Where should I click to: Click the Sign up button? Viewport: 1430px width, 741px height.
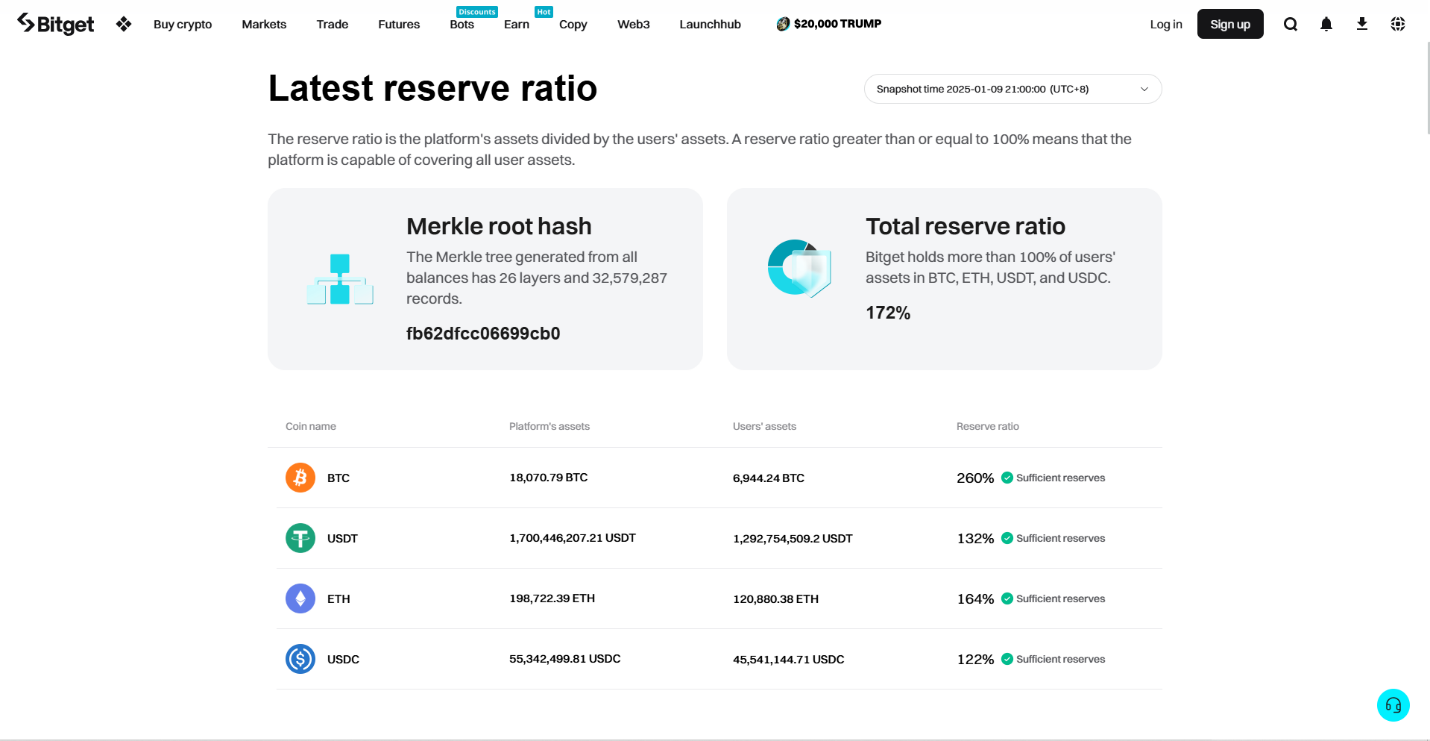(1230, 23)
